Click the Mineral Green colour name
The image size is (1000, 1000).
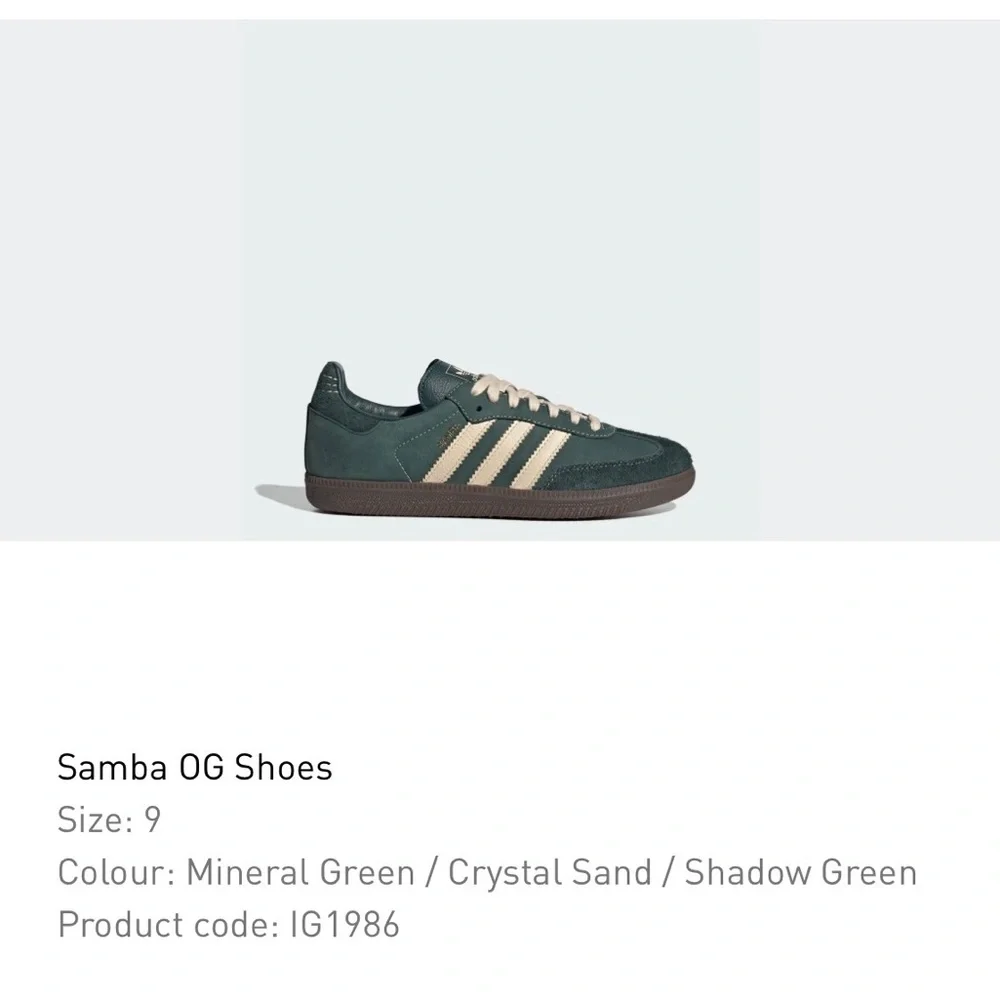pyautogui.click(x=300, y=872)
